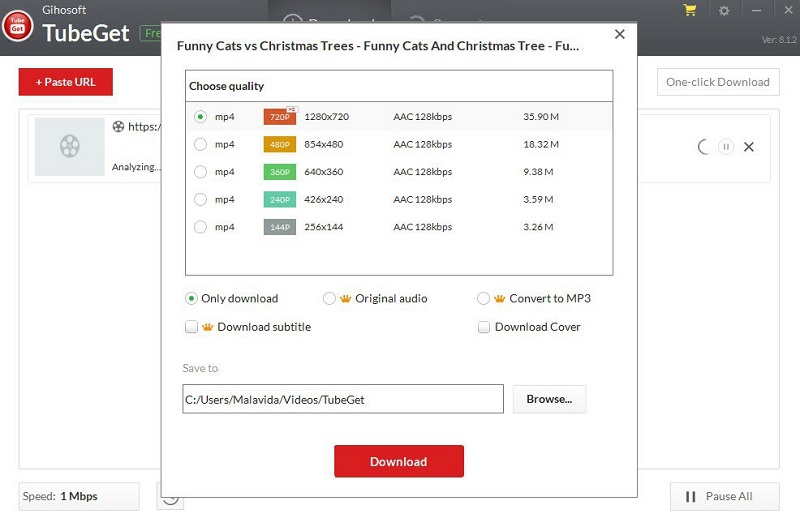This screenshot has width=800, height=518.
Task: Enable the Download subtitle checkbox
Action: pyautogui.click(x=191, y=327)
